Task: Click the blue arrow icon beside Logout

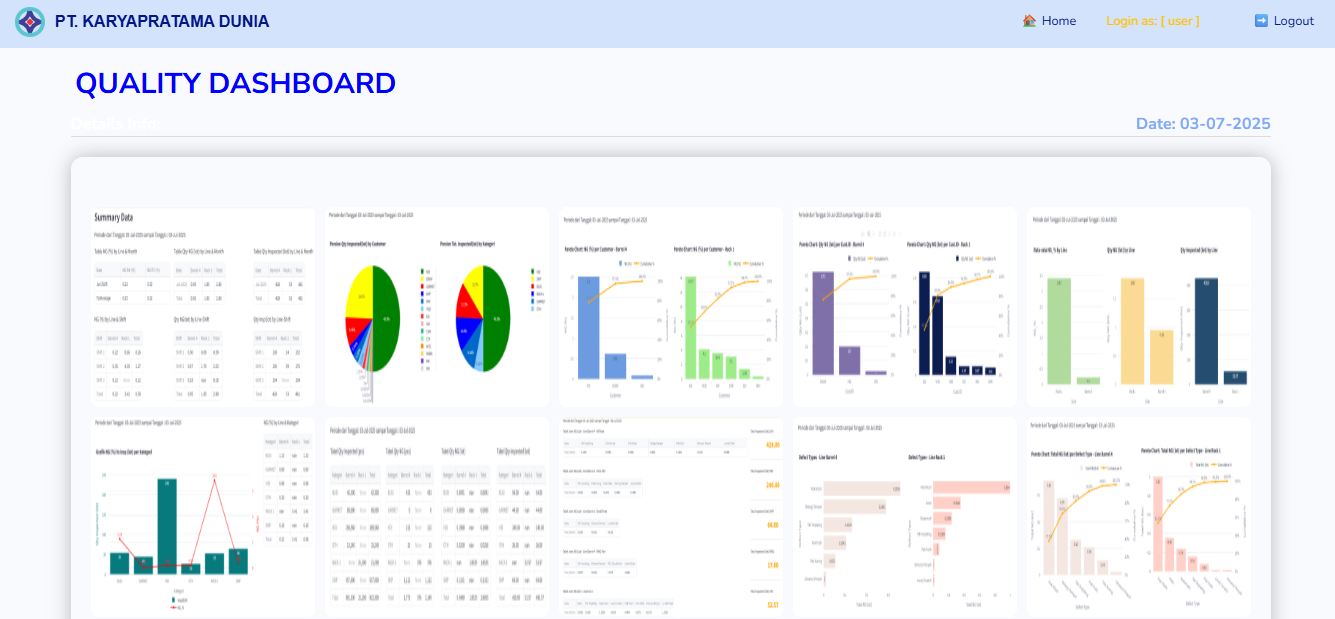Action: coord(1261,21)
